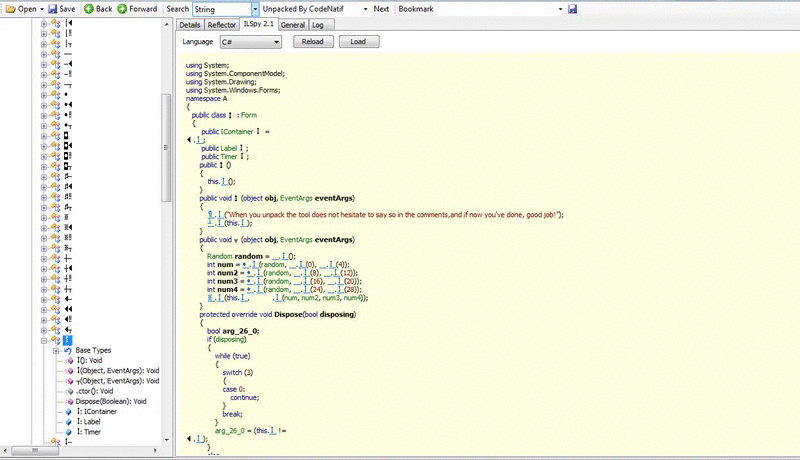Expand the class node named single bullet
The image size is (800, 460).
pos(44,95)
